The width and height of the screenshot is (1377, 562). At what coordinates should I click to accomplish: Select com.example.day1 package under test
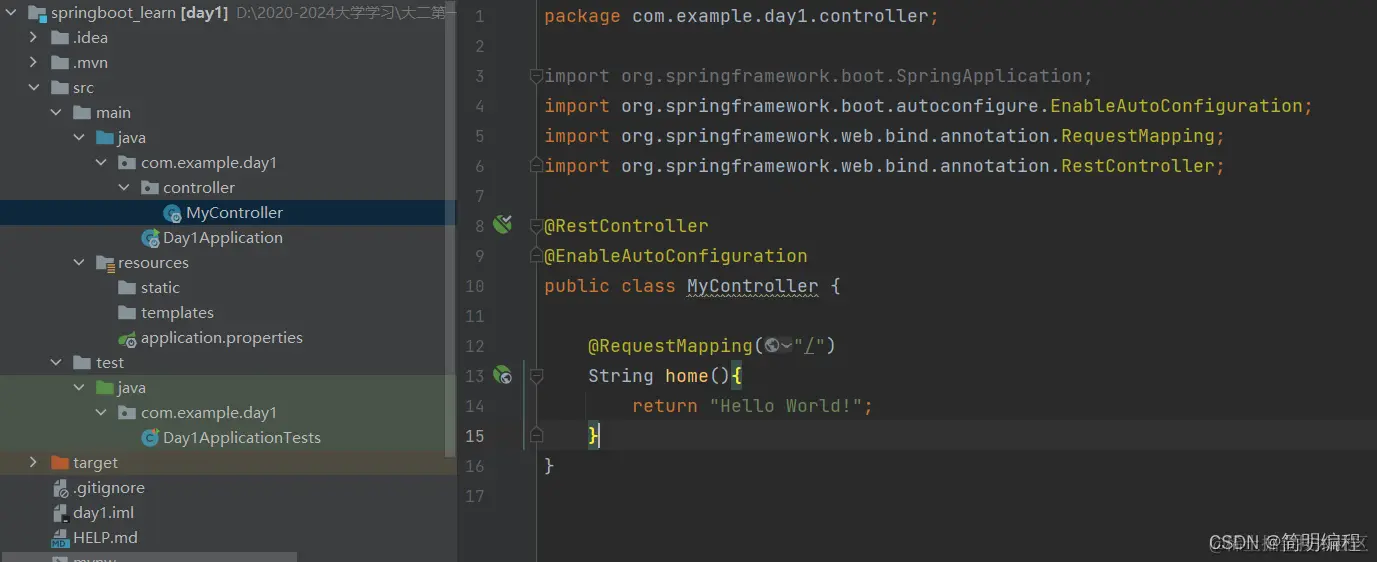coord(209,413)
